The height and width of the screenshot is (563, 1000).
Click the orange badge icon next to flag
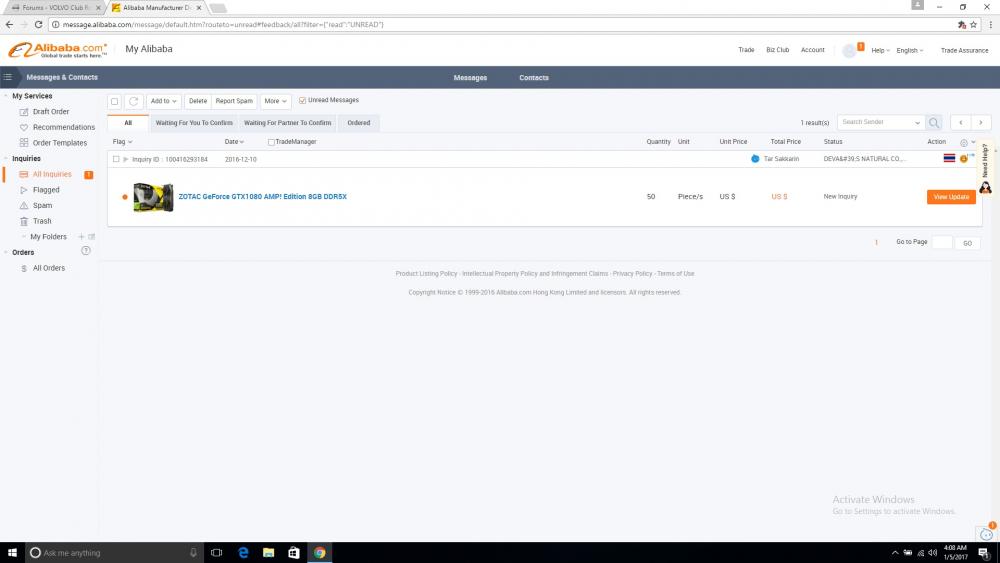[x=964, y=159]
